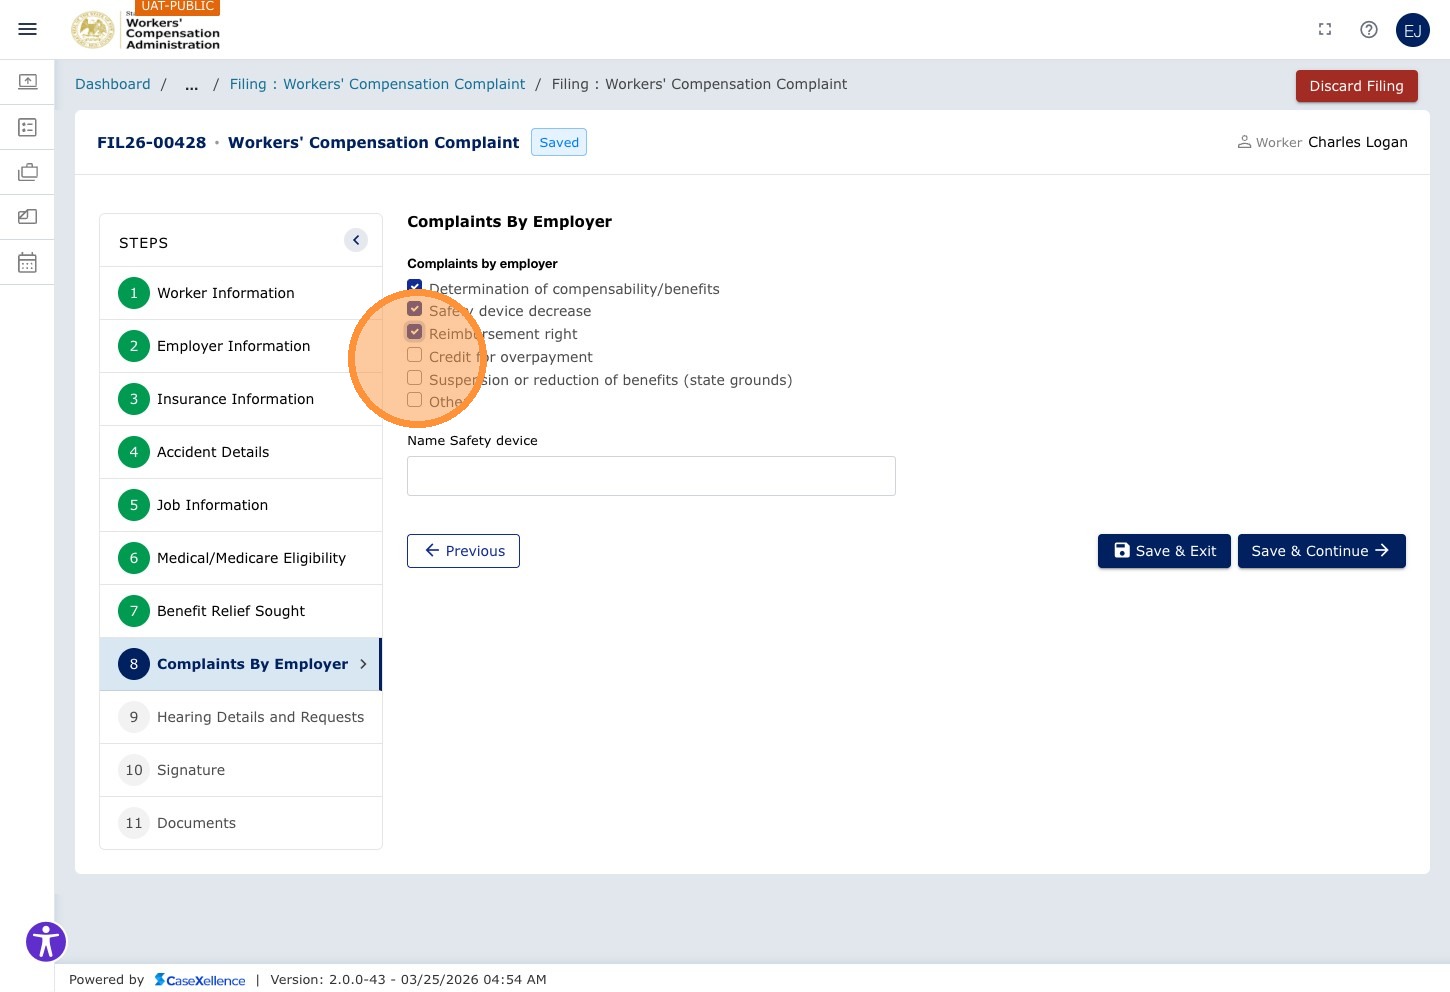Click the CaseXellence logo in footer
Screen dimensions: 1450x992
200,980
